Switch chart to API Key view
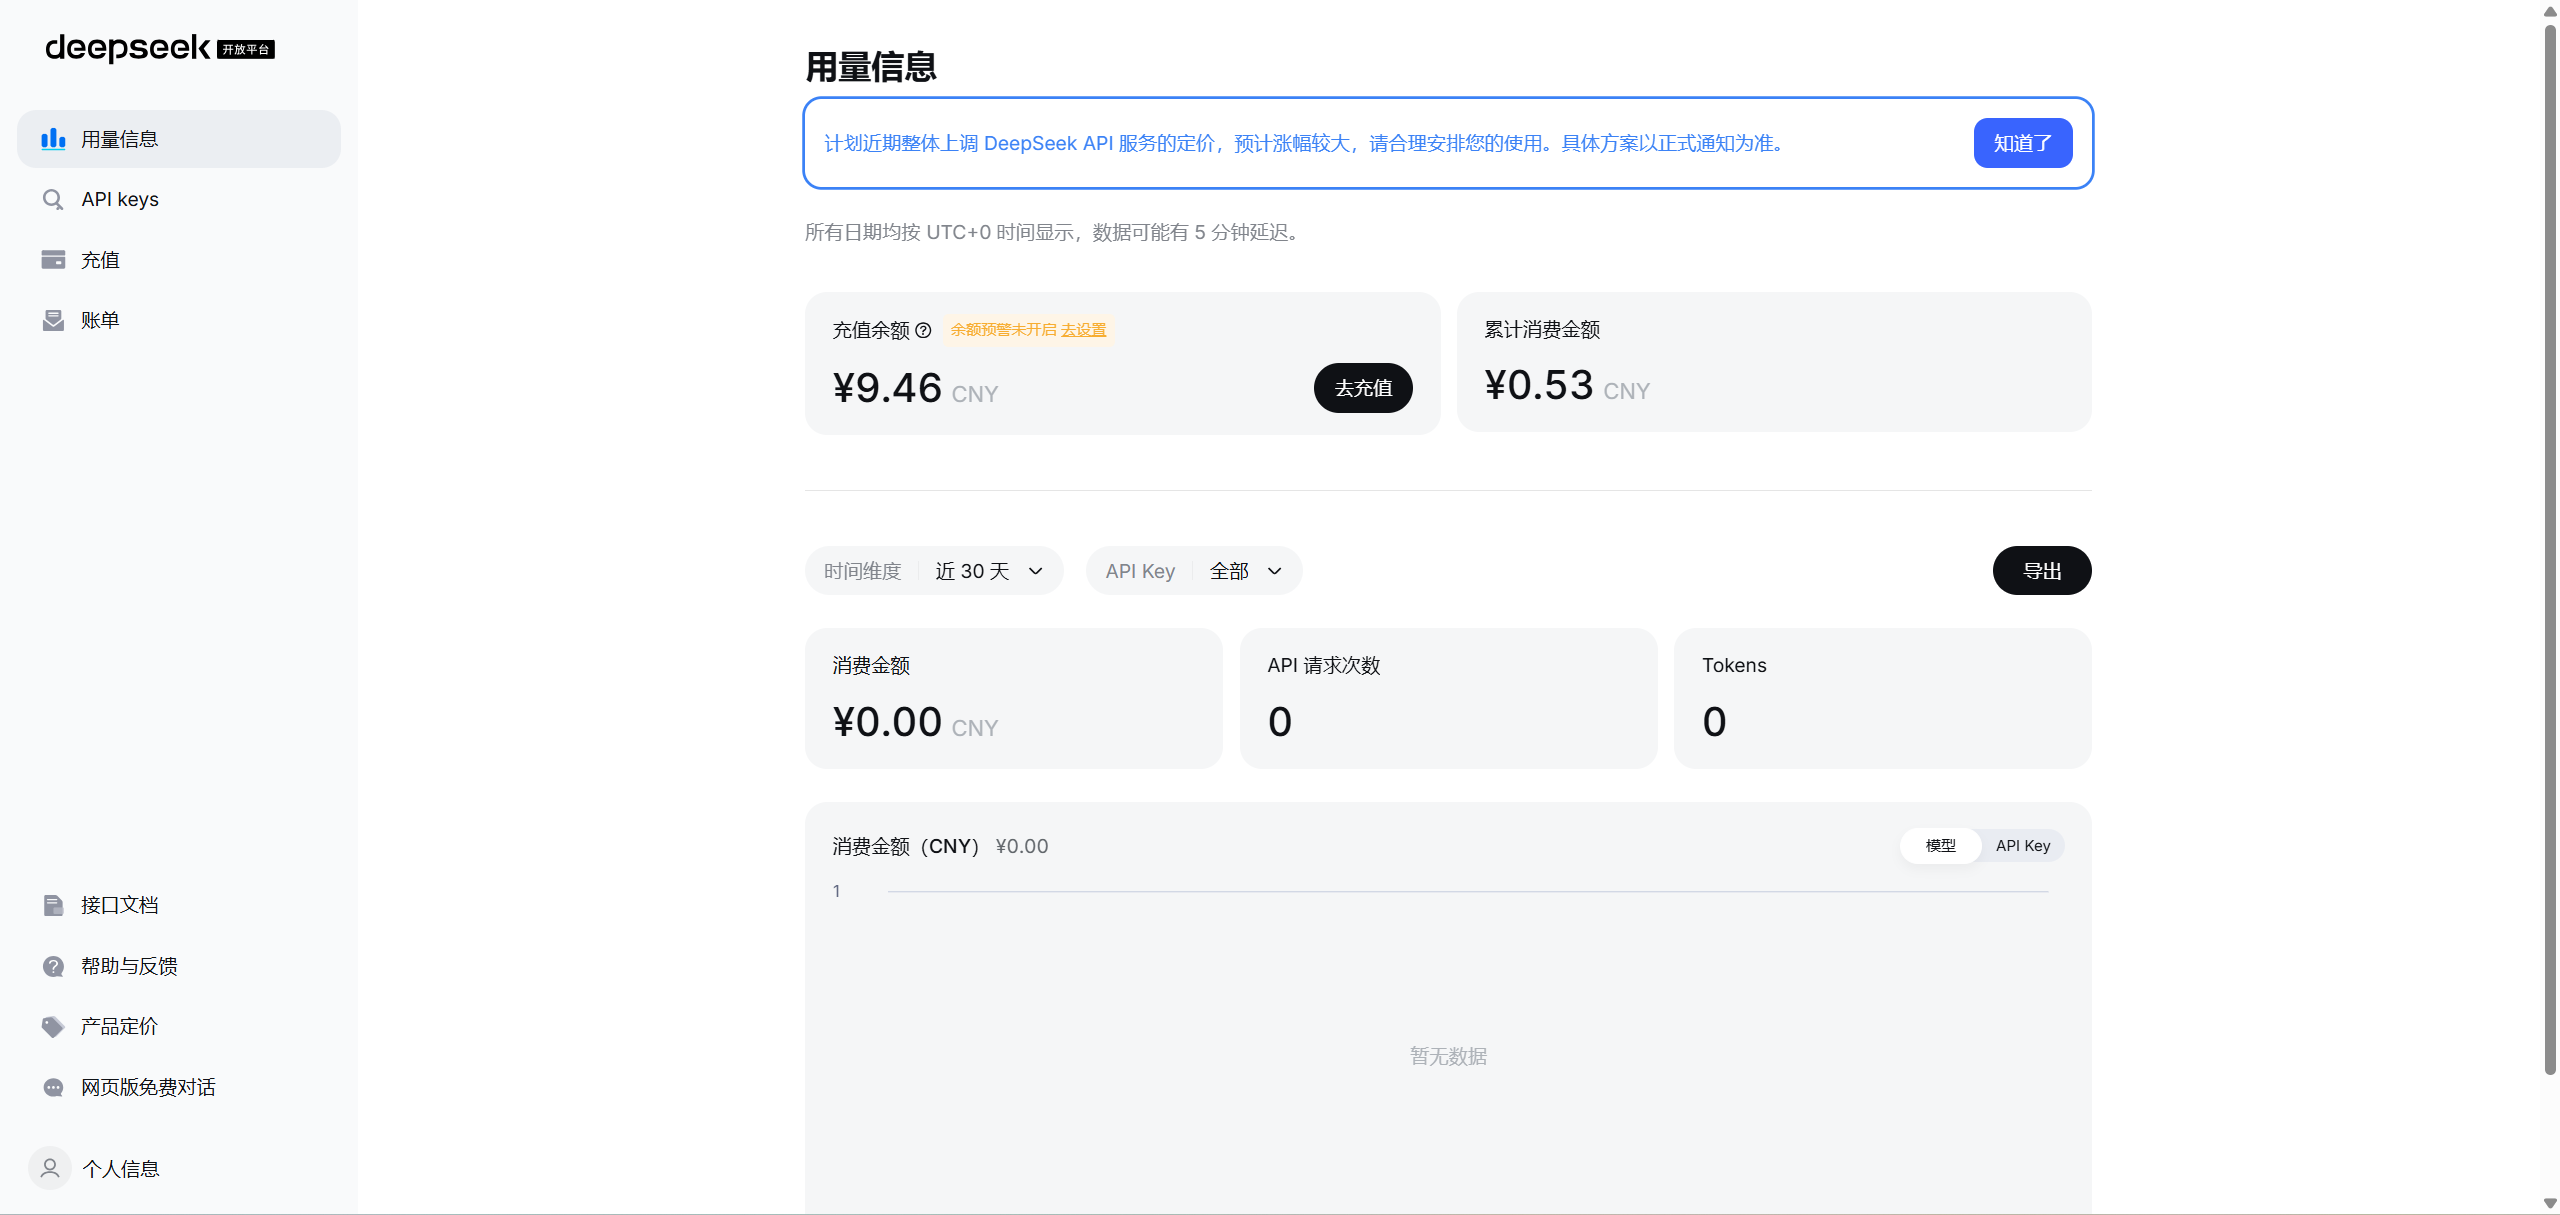This screenshot has width=2560, height=1215. [x=2023, y=846]
